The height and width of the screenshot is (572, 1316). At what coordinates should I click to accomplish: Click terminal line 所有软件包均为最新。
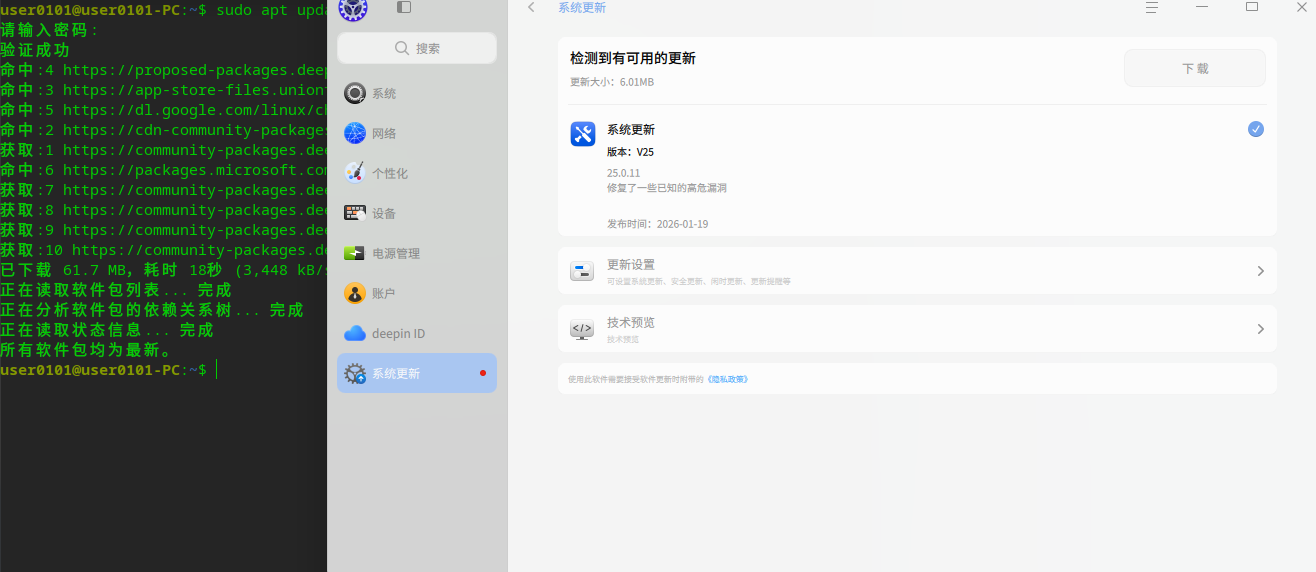pos(86,350)
